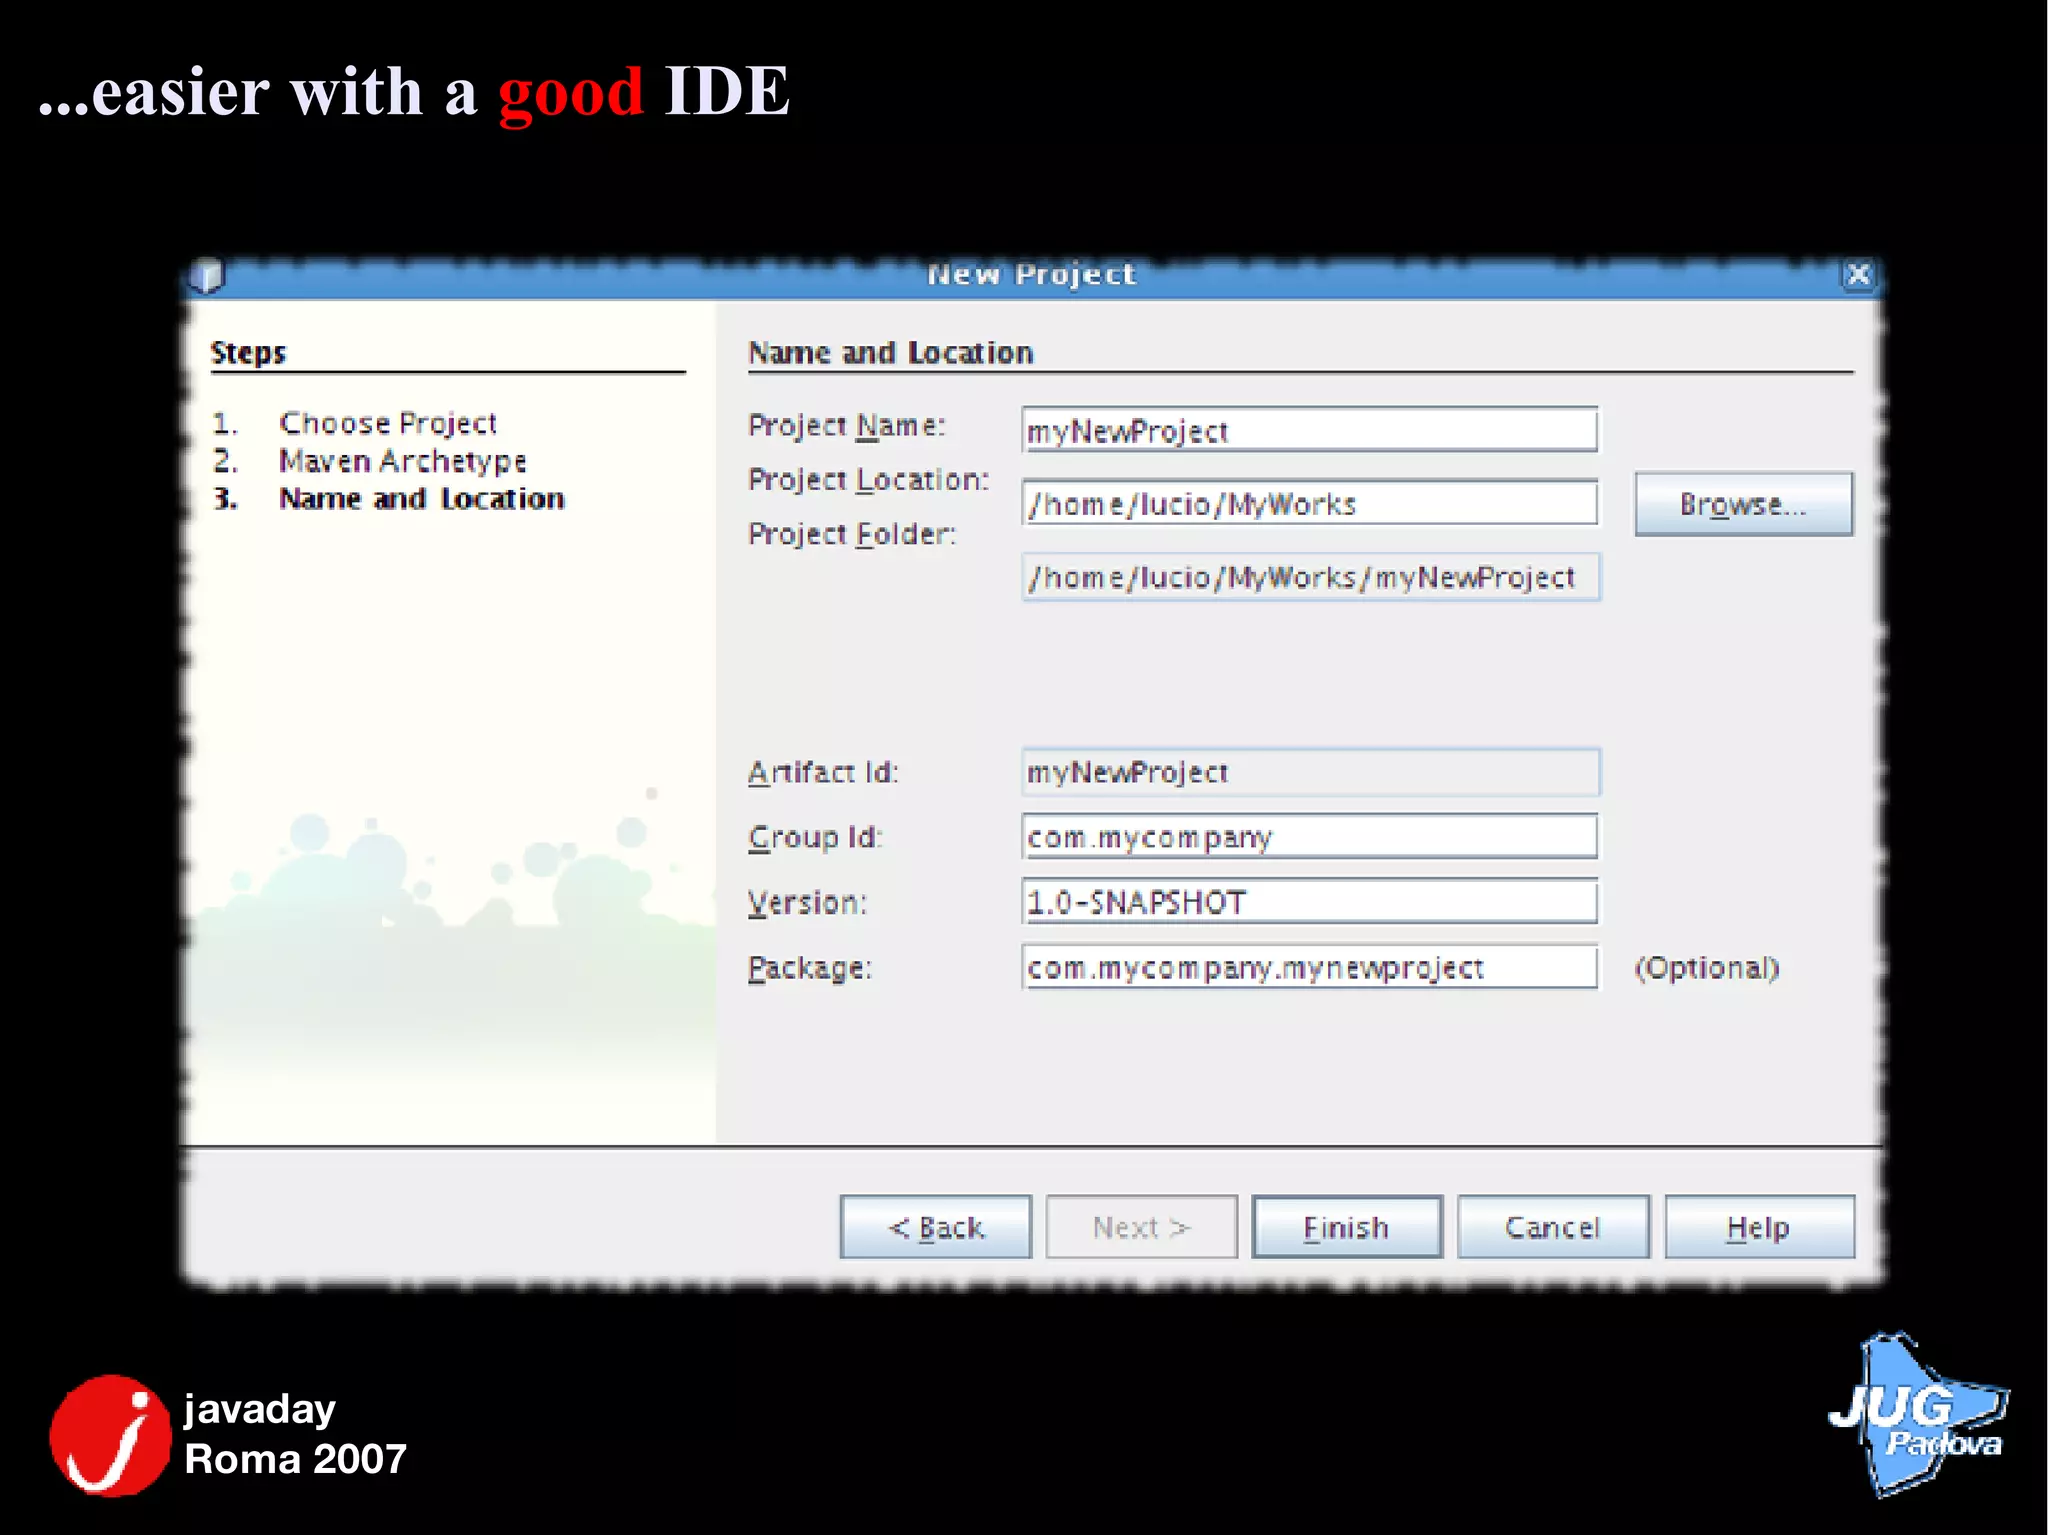2048x1535 pixels.
Task: Click the Browse... button
Action: coord(1743,504)
